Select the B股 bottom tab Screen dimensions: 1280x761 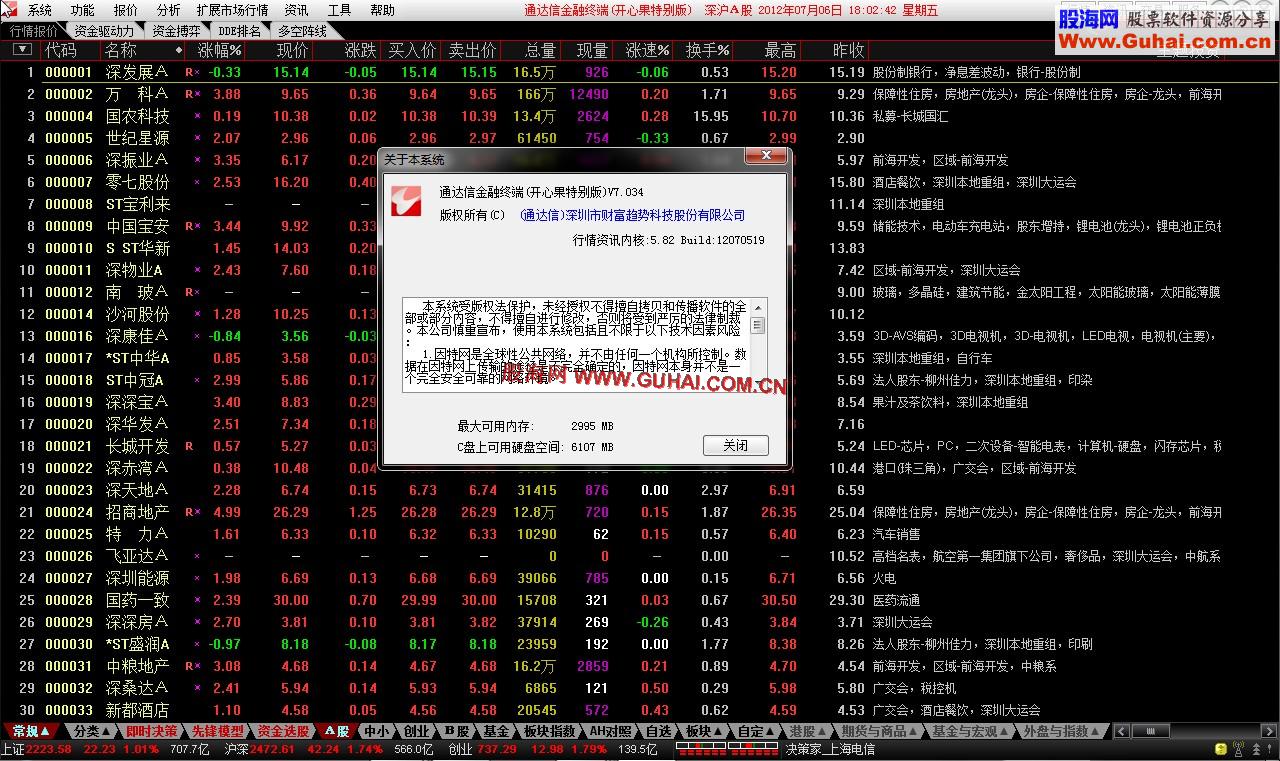pos(457,732)
